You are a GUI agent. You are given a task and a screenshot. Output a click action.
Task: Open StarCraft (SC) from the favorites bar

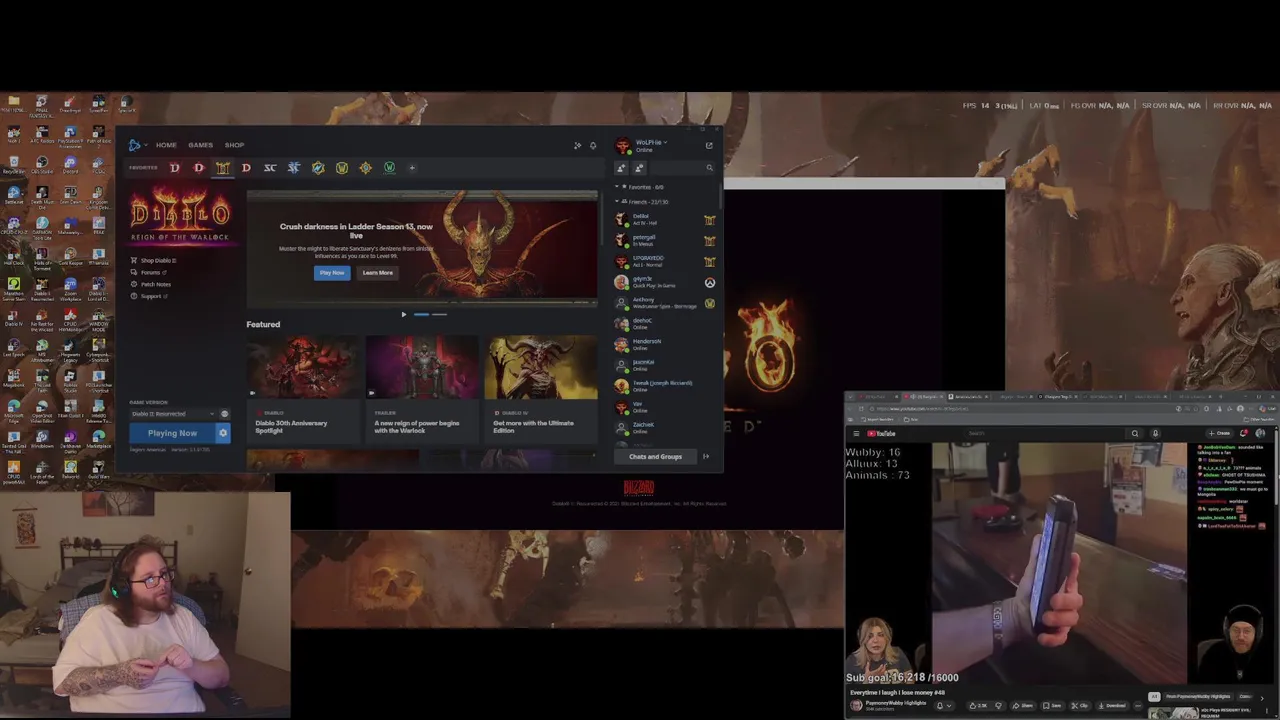pos(270,168)
